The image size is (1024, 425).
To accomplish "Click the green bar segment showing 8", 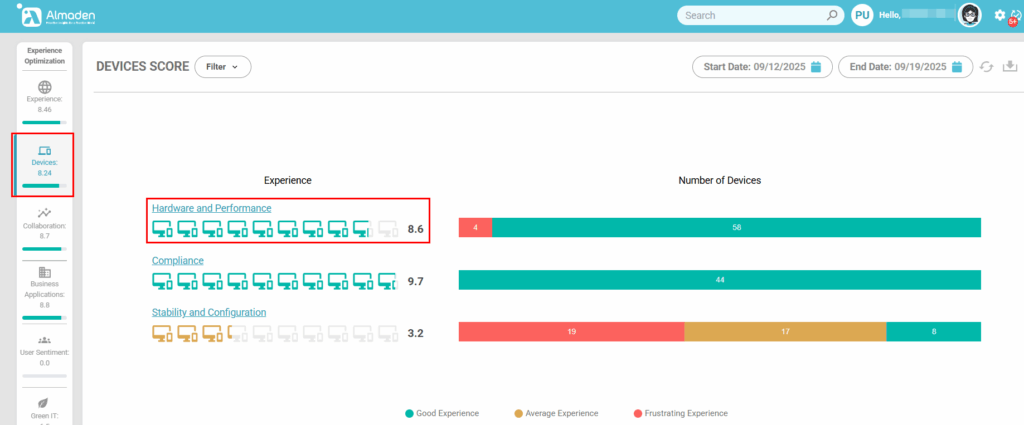I will click(933, 332).
